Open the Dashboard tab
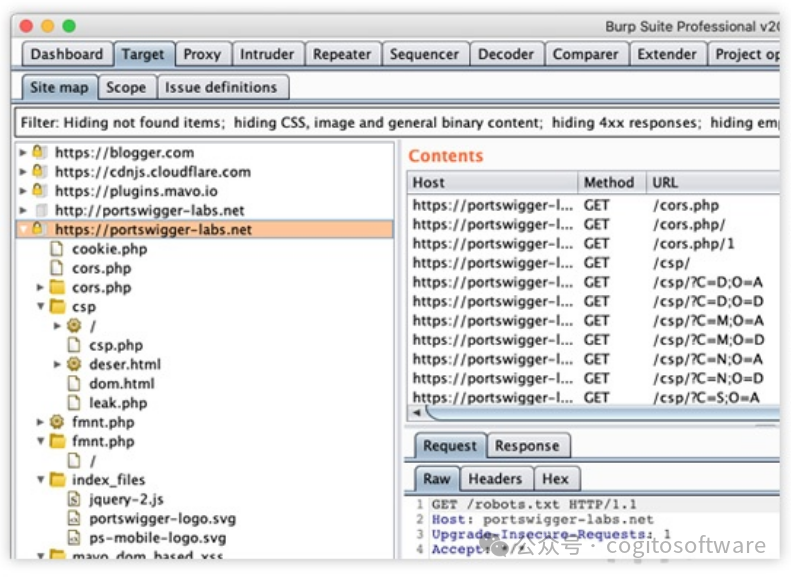Viewport: 791px width, 577px height. point(67,54)
